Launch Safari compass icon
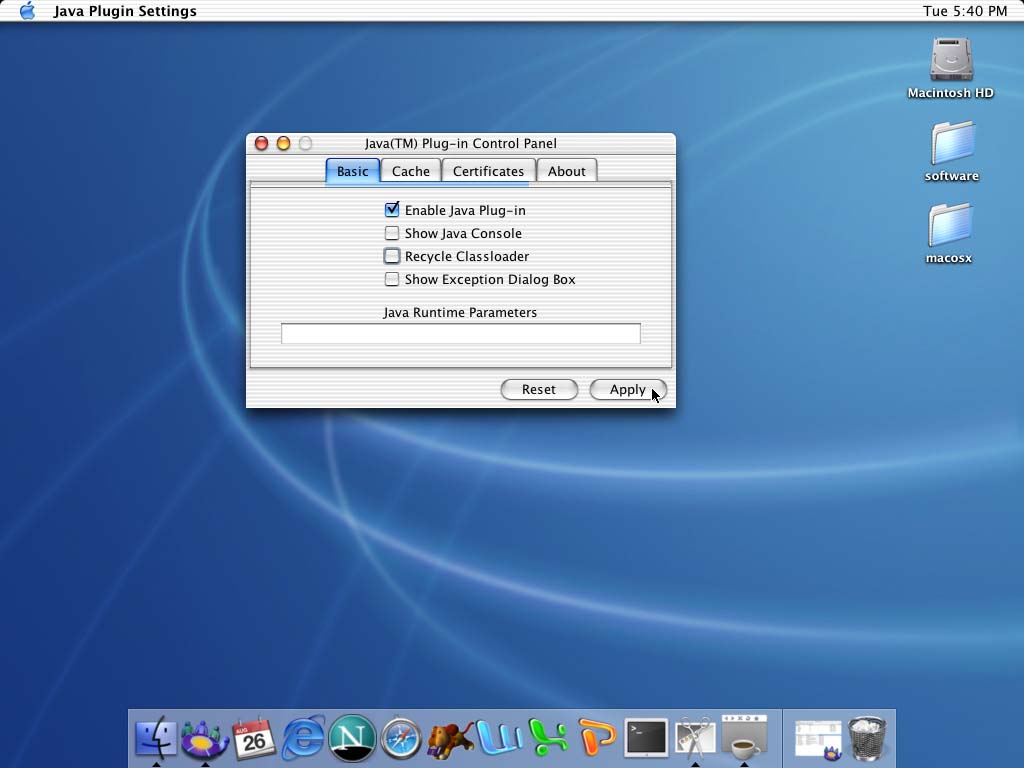Viewport: 1024px width, 768px height. pyautogui.click(x=401, y=738)
